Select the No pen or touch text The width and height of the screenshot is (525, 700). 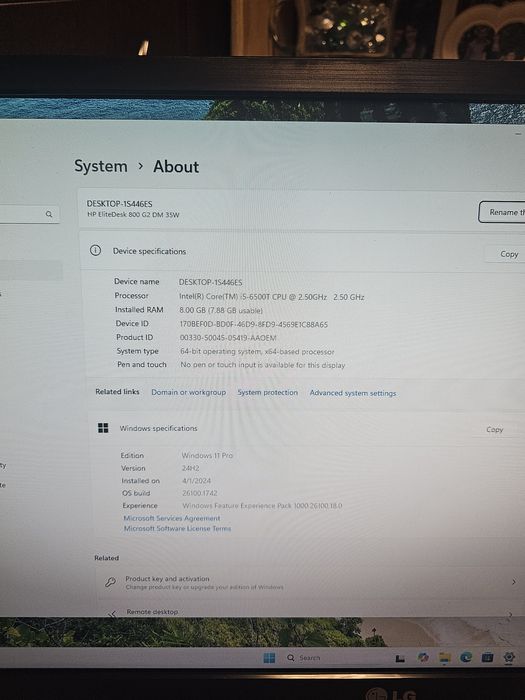pos(262,365)
